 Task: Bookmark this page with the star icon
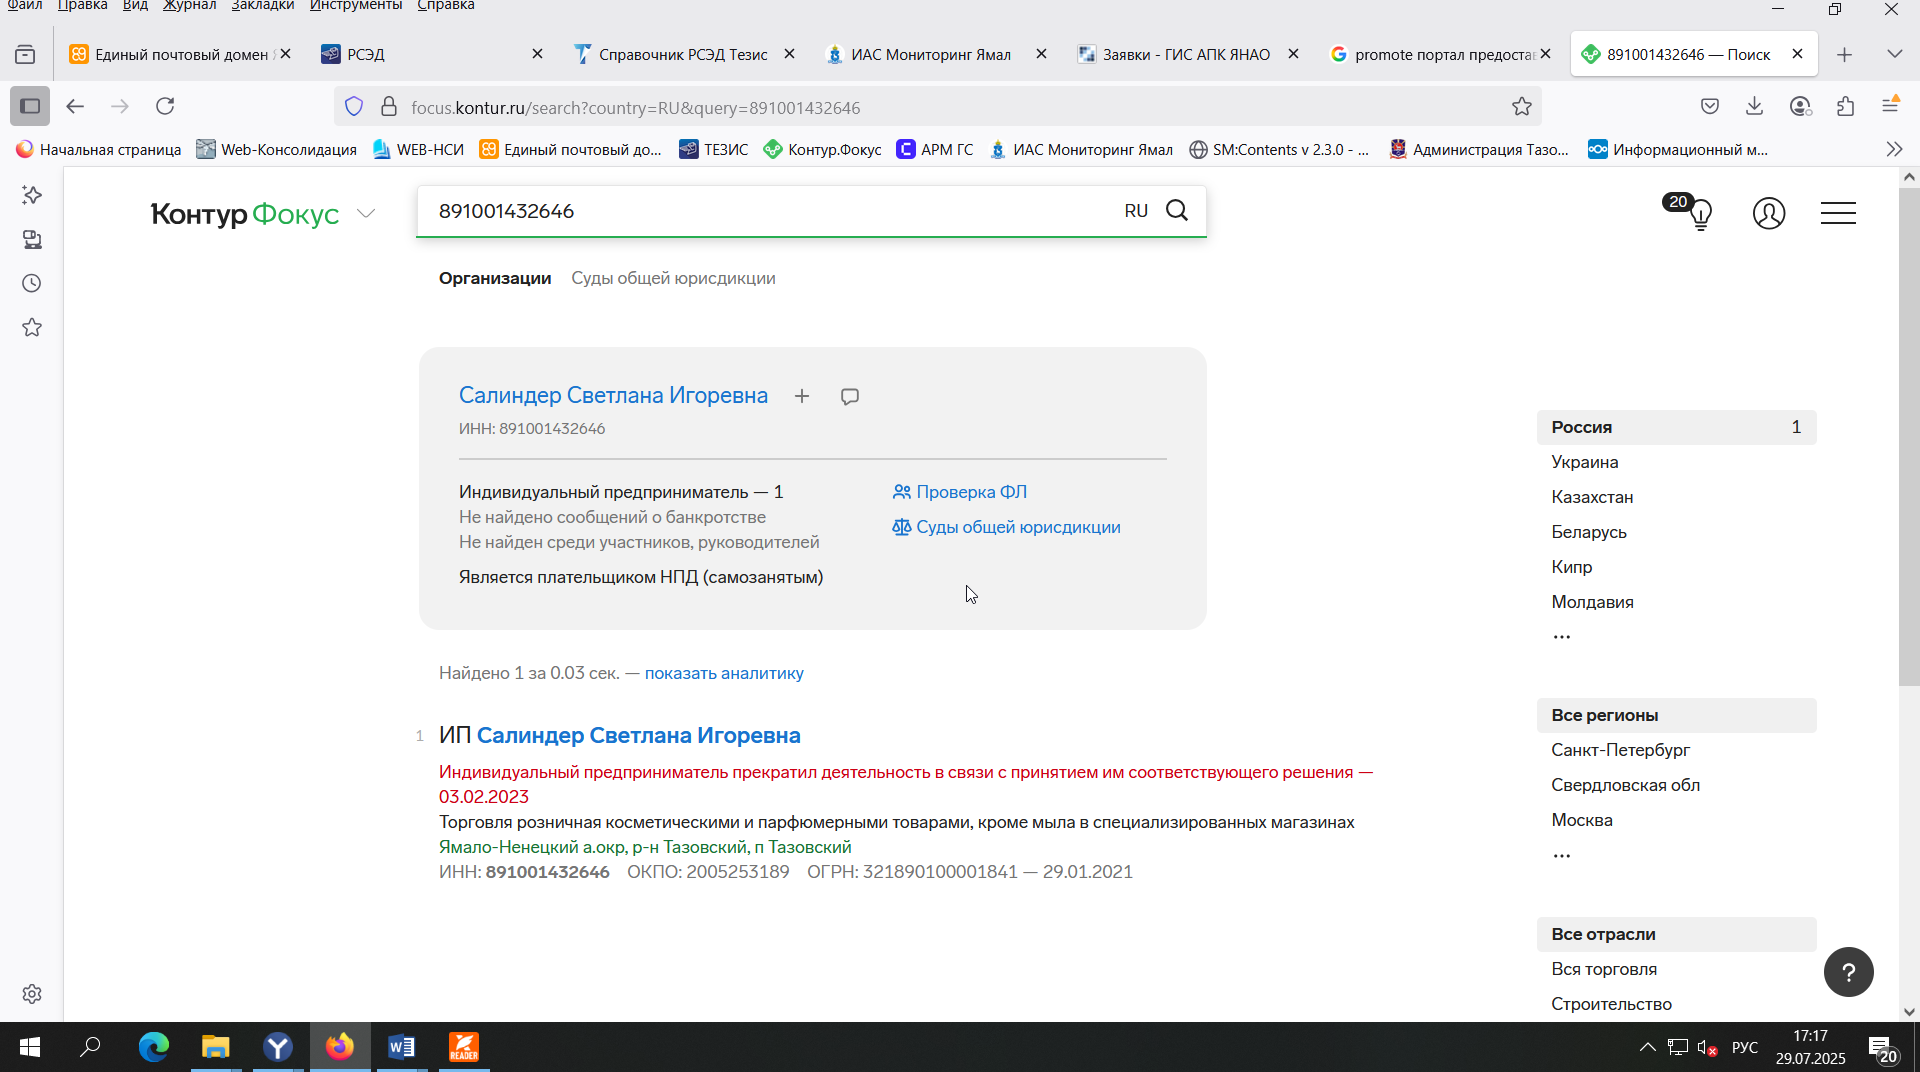[x=1522, y=107]
